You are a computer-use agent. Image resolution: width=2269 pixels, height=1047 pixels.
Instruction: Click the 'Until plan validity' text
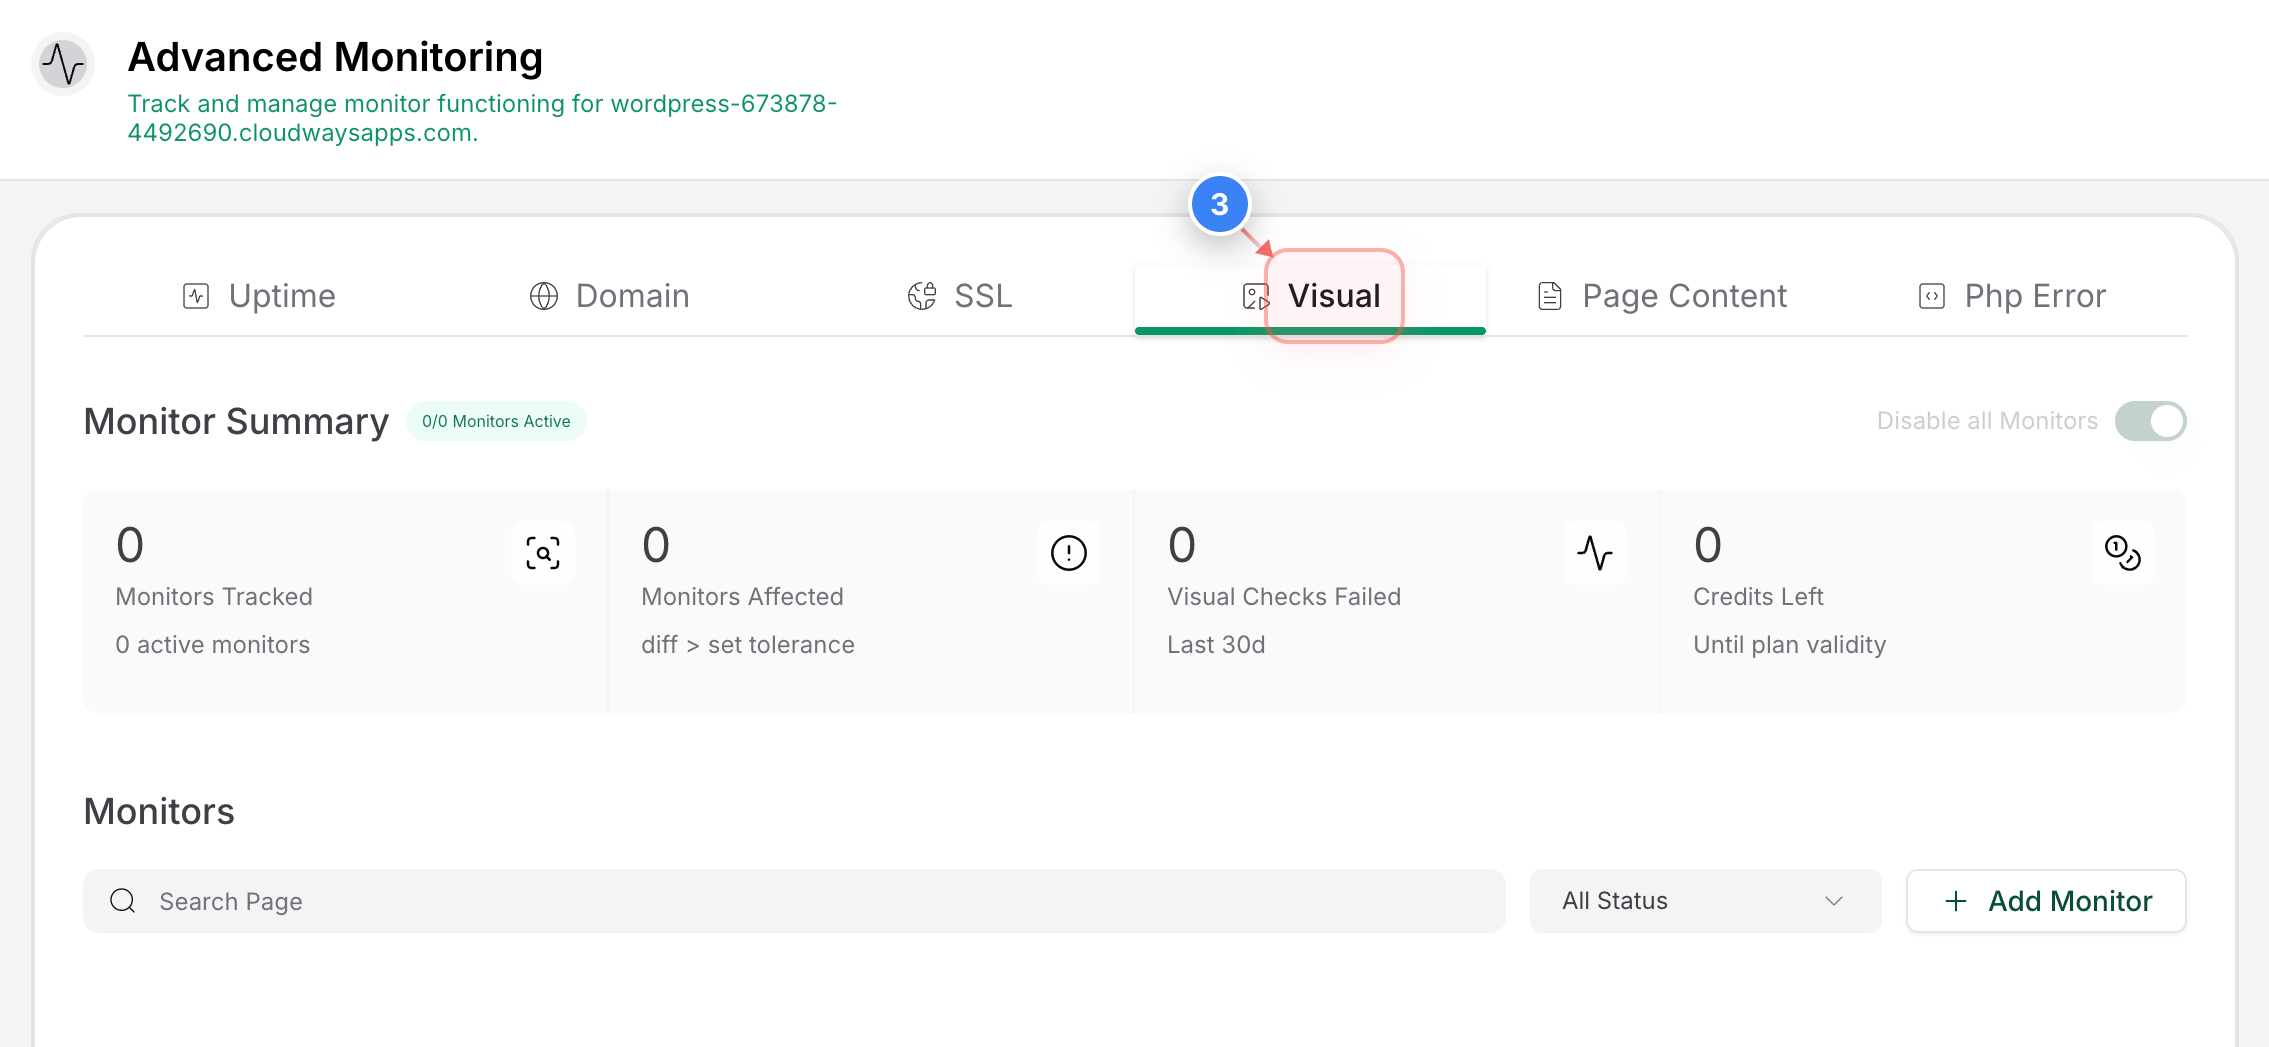pyautogui.click(x=1790, y=645)
